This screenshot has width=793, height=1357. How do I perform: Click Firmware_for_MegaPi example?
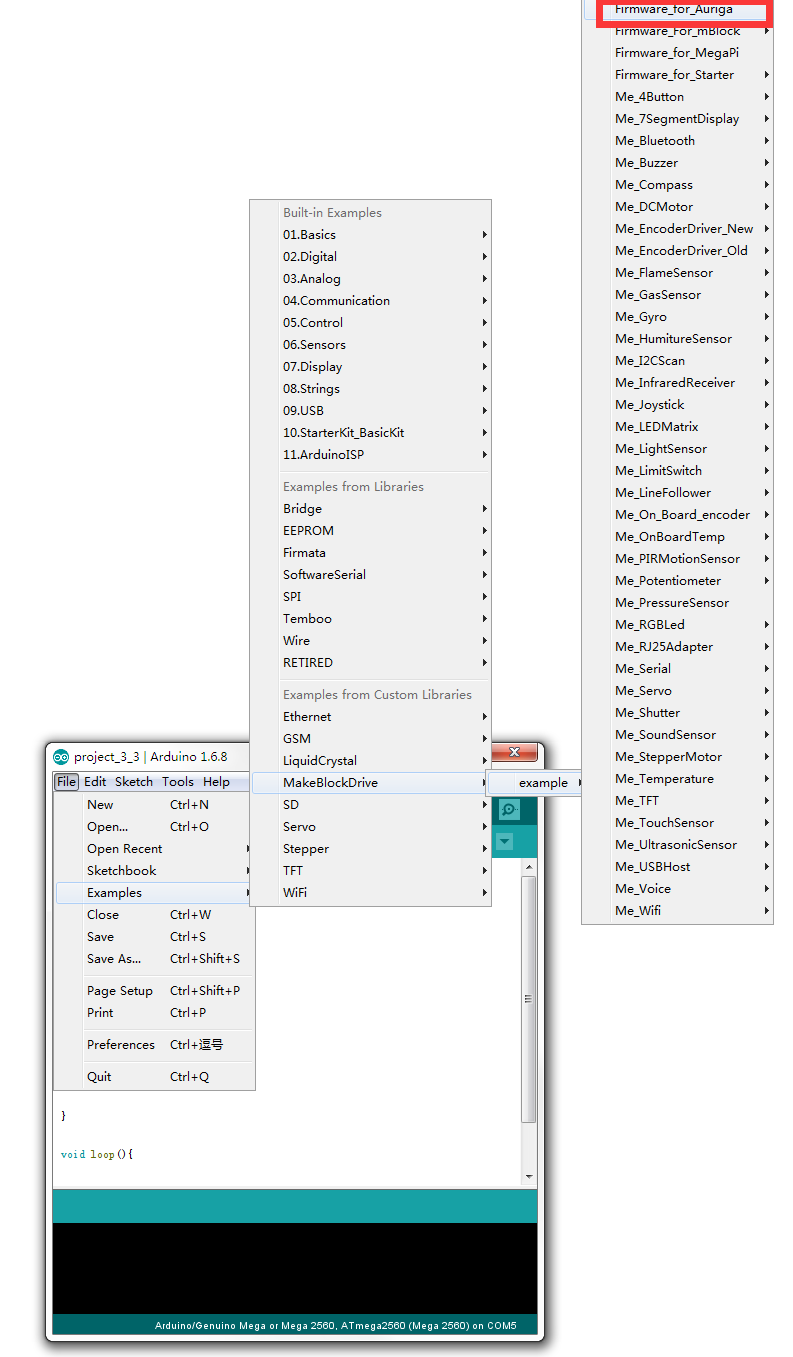pyautogui.click(x=677, y=53)
